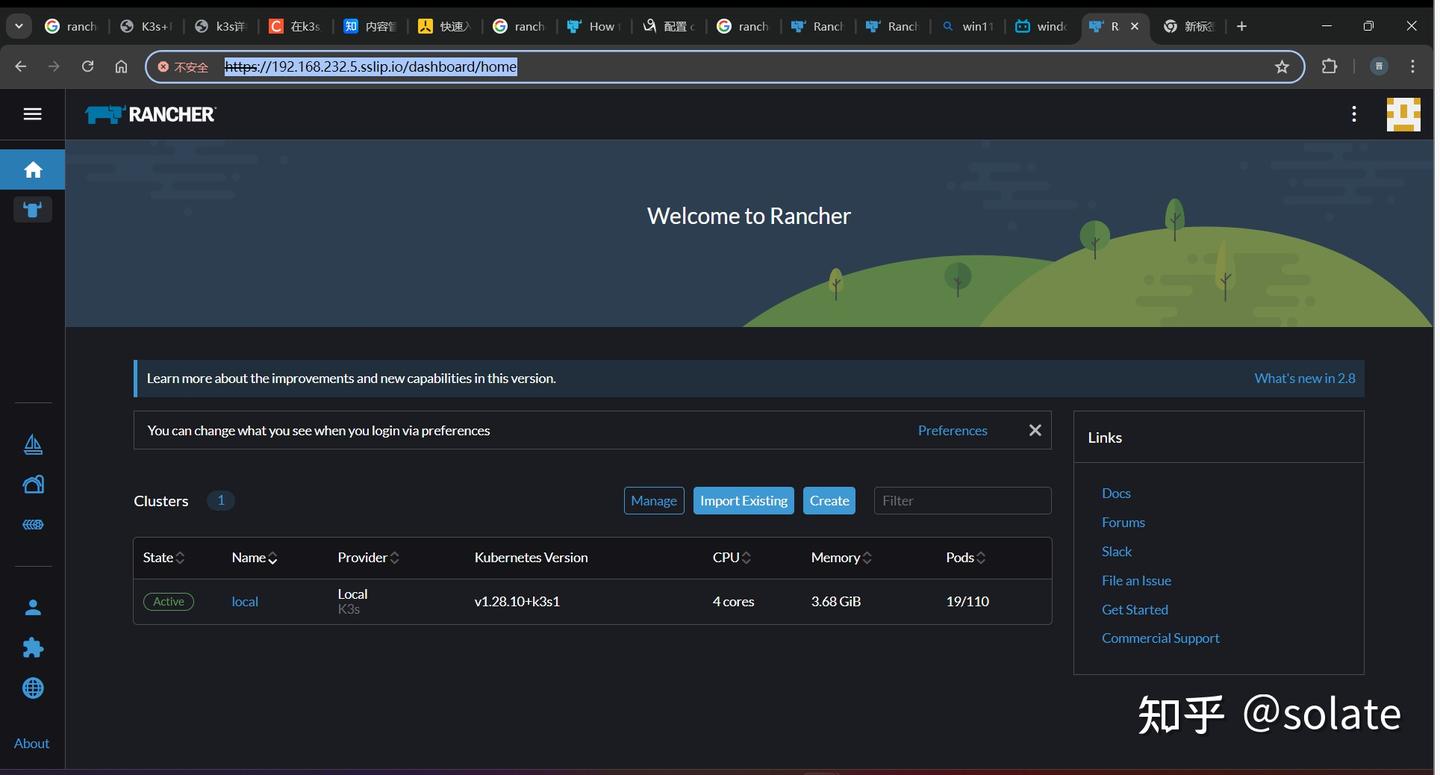Switch to the 快速入 browser tab
Image resolution: width=1440 pixels, height=775 pixels.
[445, 26]
